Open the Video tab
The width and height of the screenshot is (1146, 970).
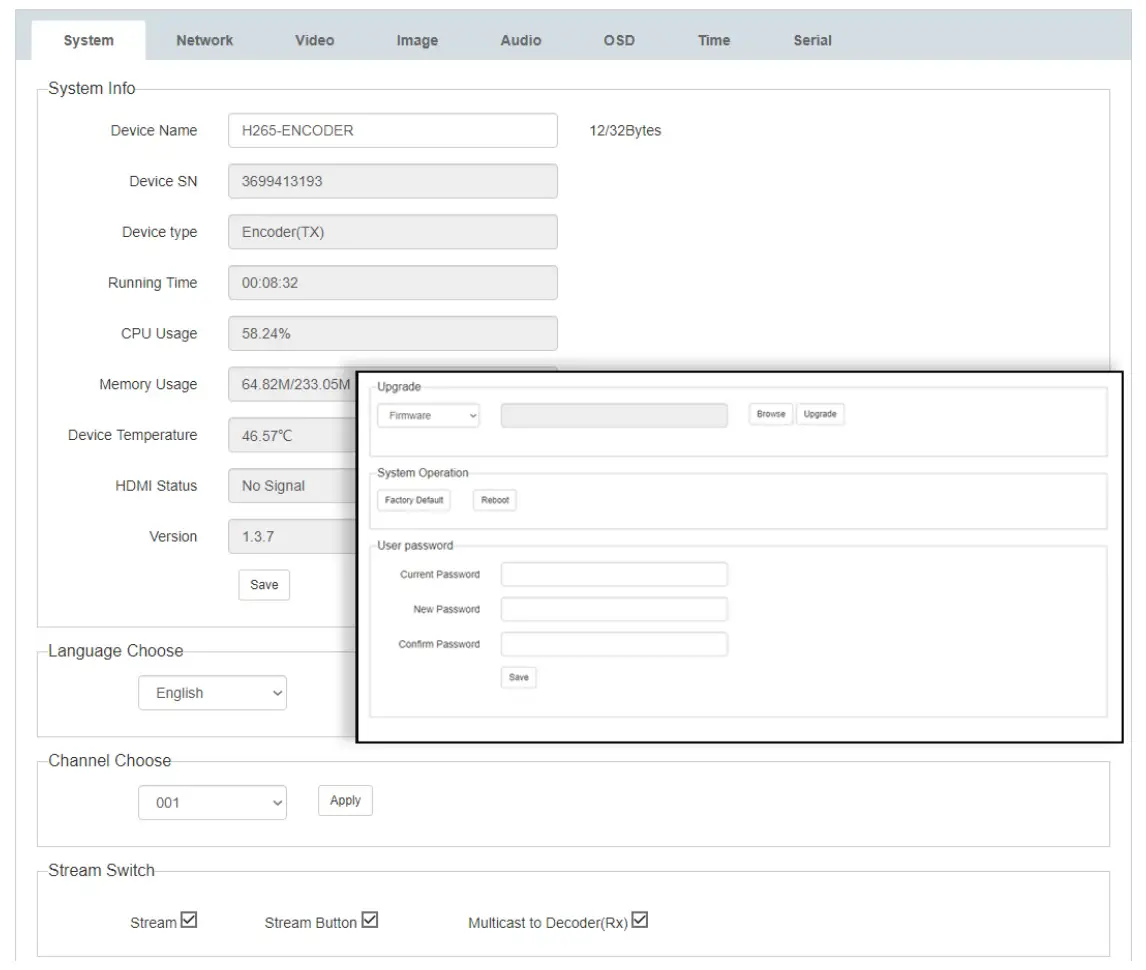point(314,40)
